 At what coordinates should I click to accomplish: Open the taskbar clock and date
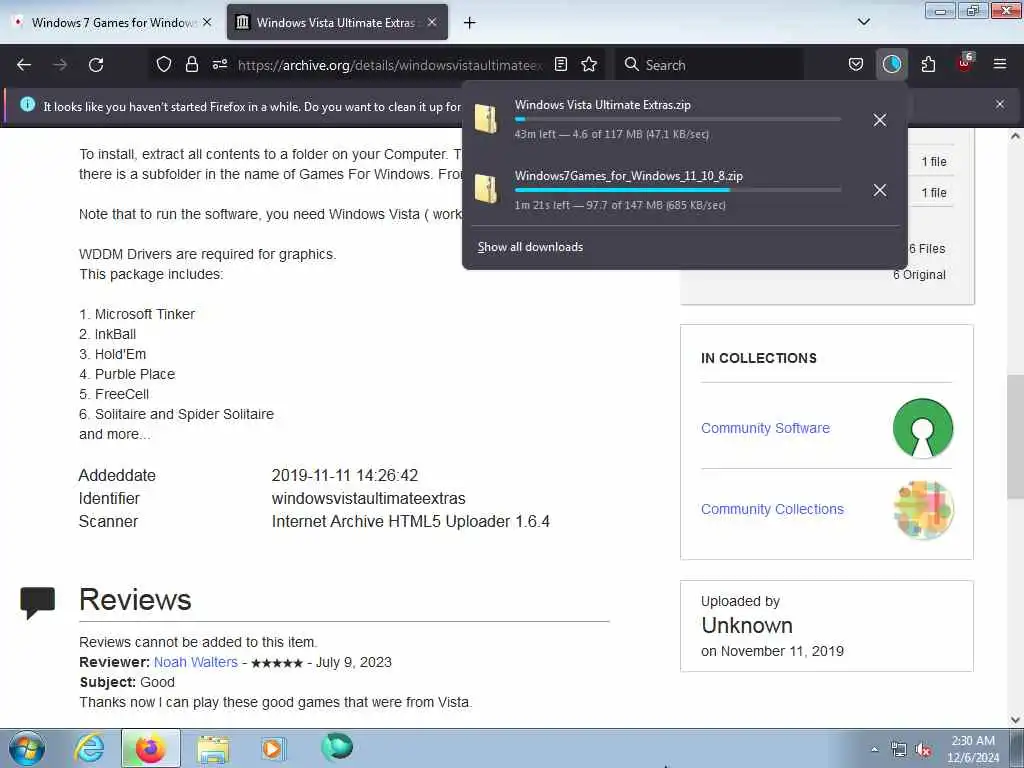(973, 749)
